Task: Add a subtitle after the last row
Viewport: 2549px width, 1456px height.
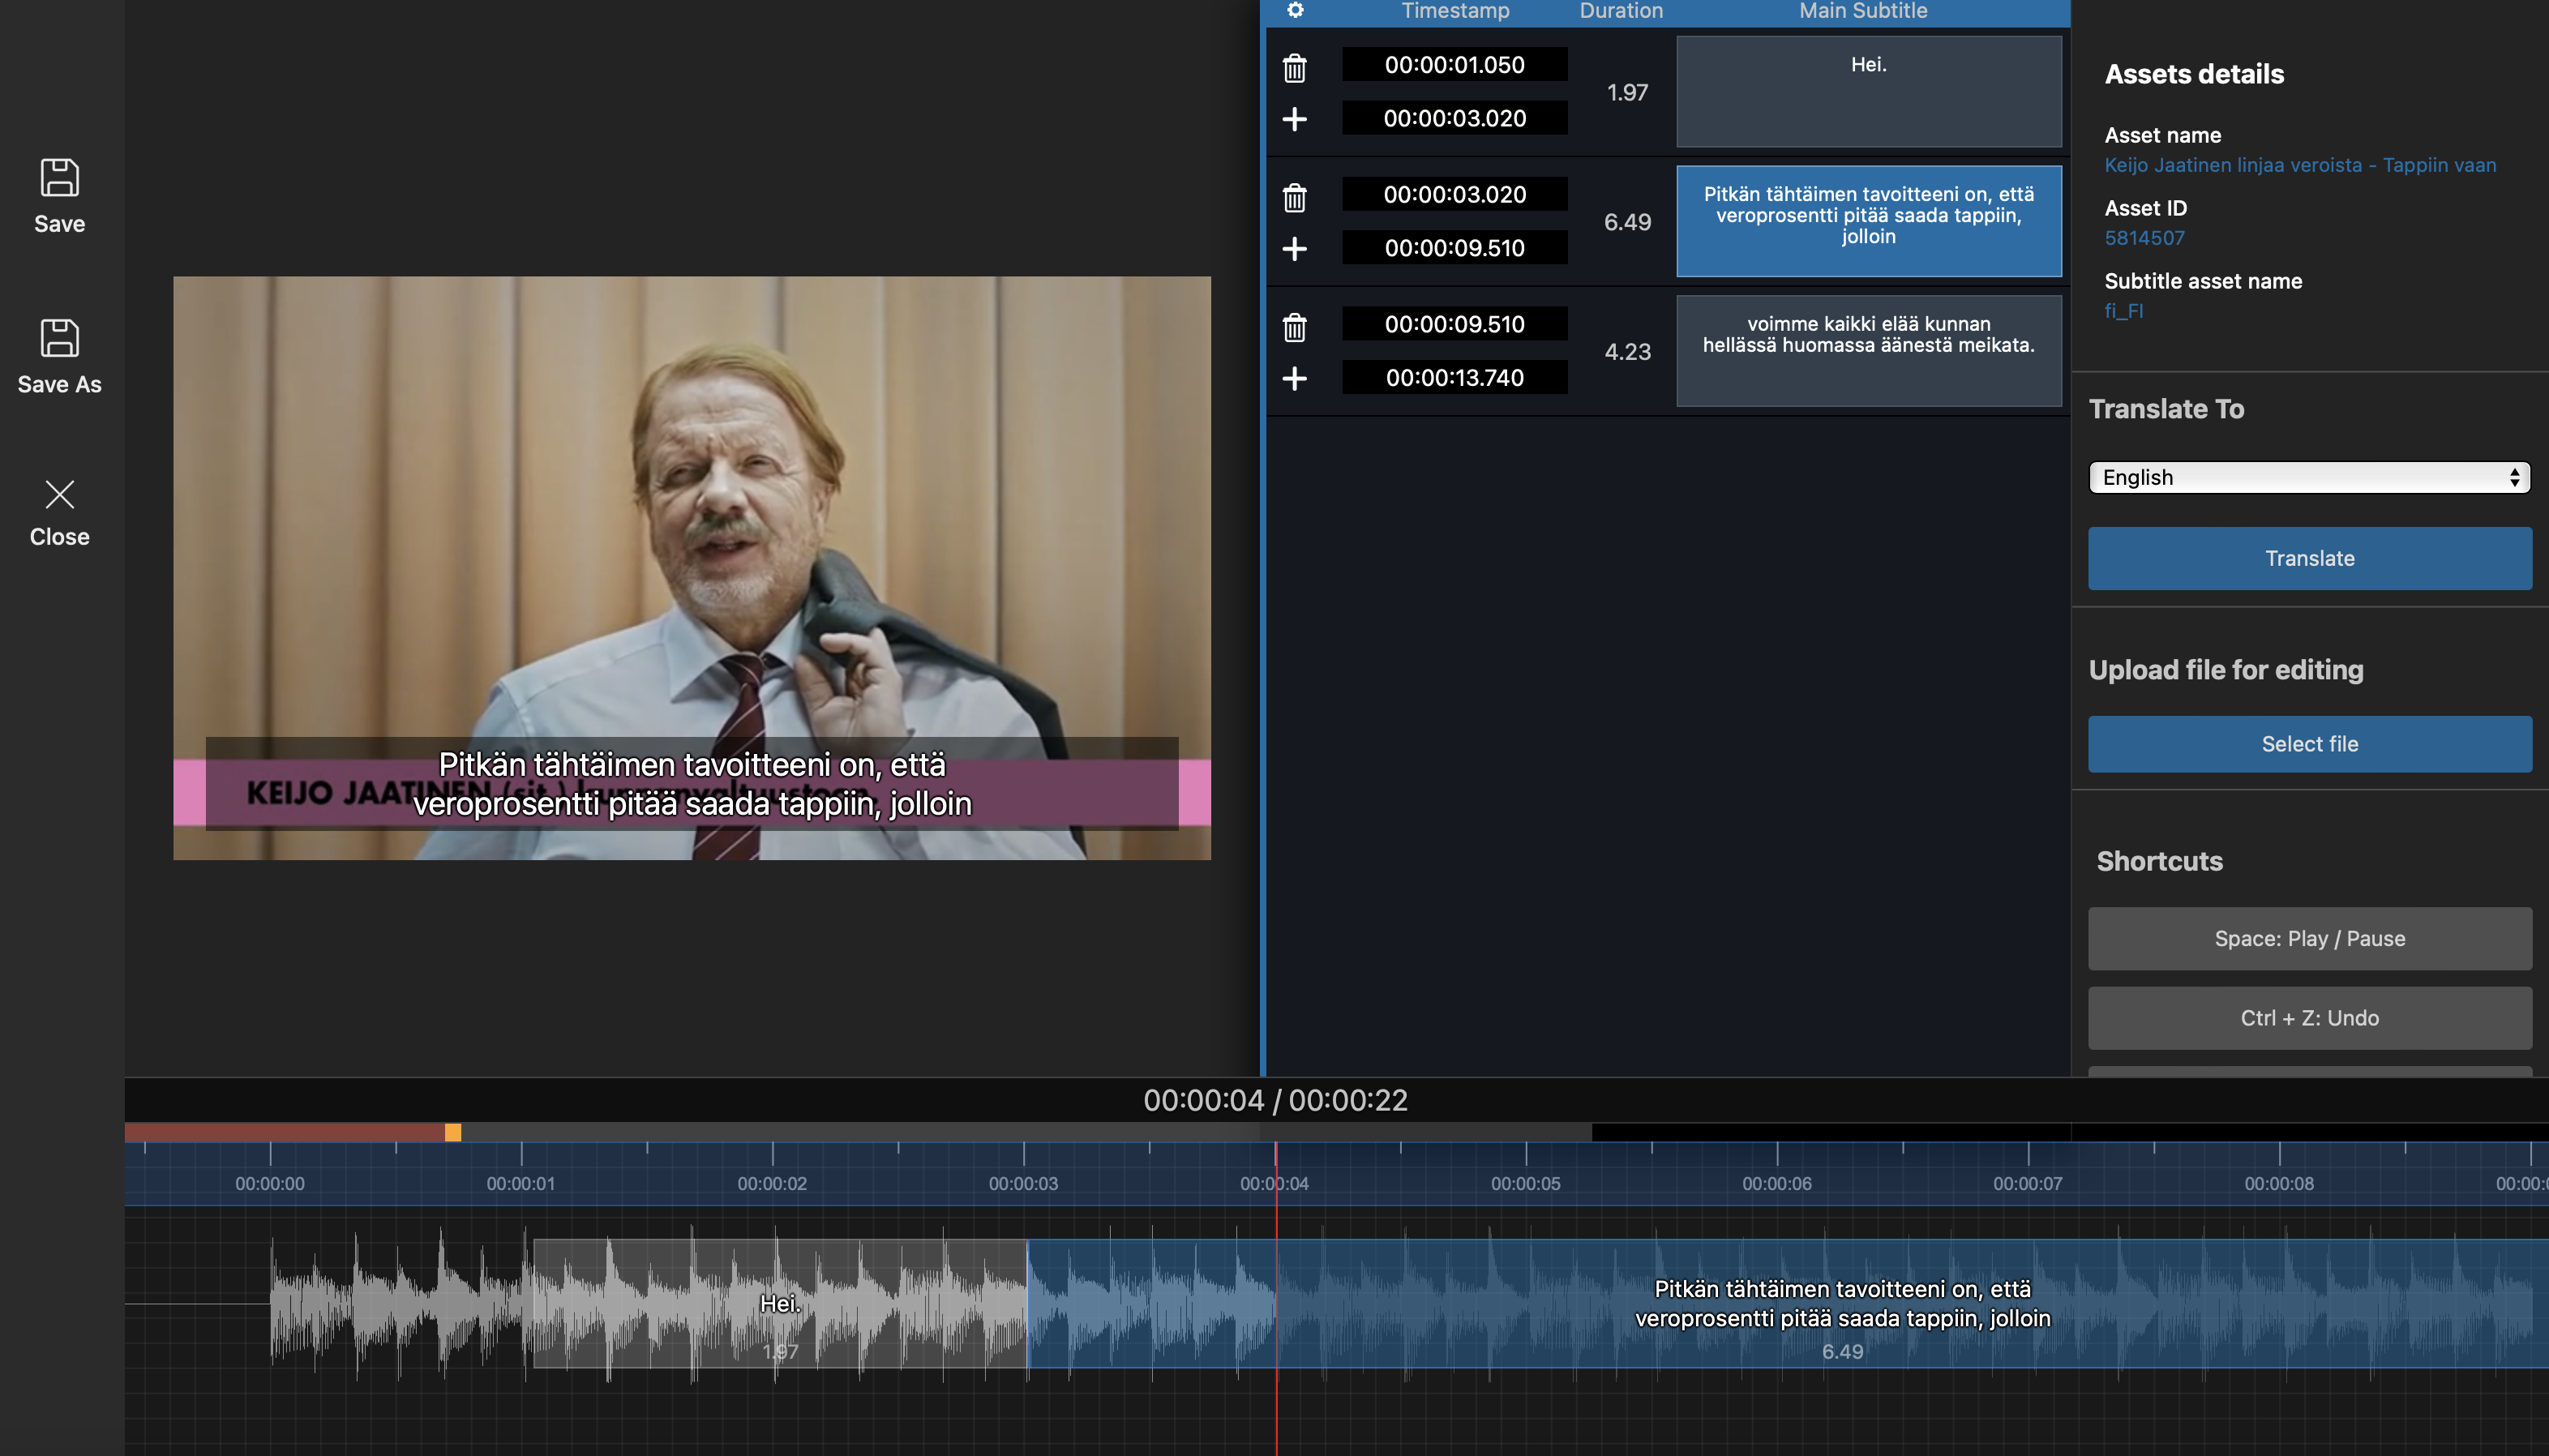Action: [1295, 379]
